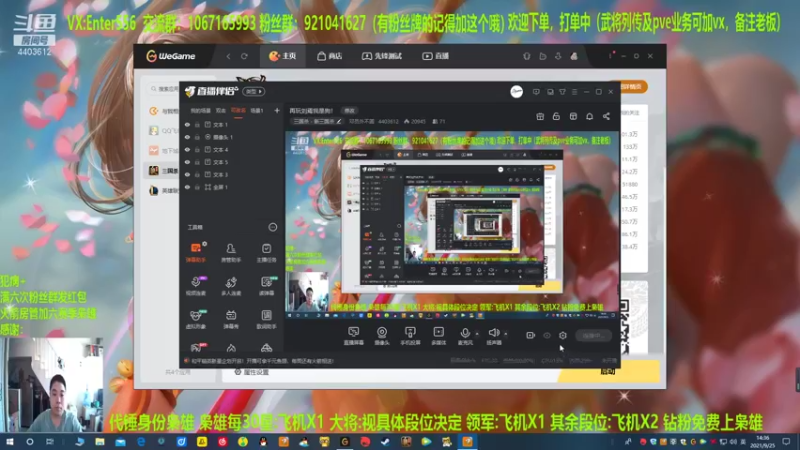Click the streamer avatar in title bar
The image size is (800, 450).
coord(516,92)
